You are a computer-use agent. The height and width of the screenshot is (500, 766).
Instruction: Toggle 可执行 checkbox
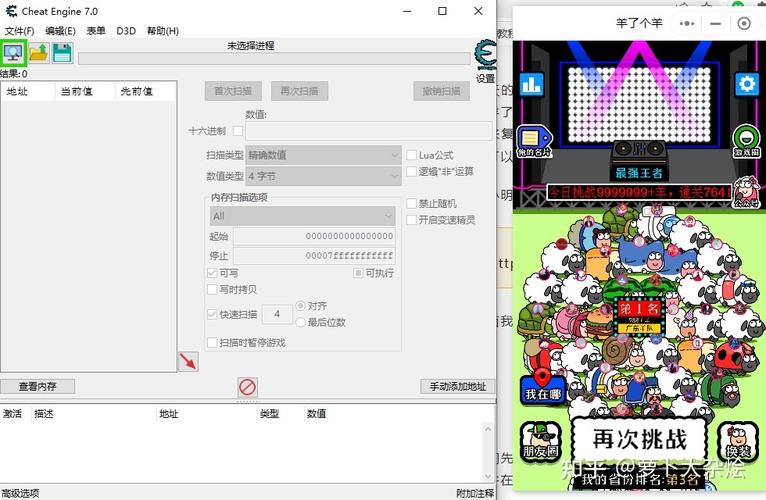click(x=358, y=273)
